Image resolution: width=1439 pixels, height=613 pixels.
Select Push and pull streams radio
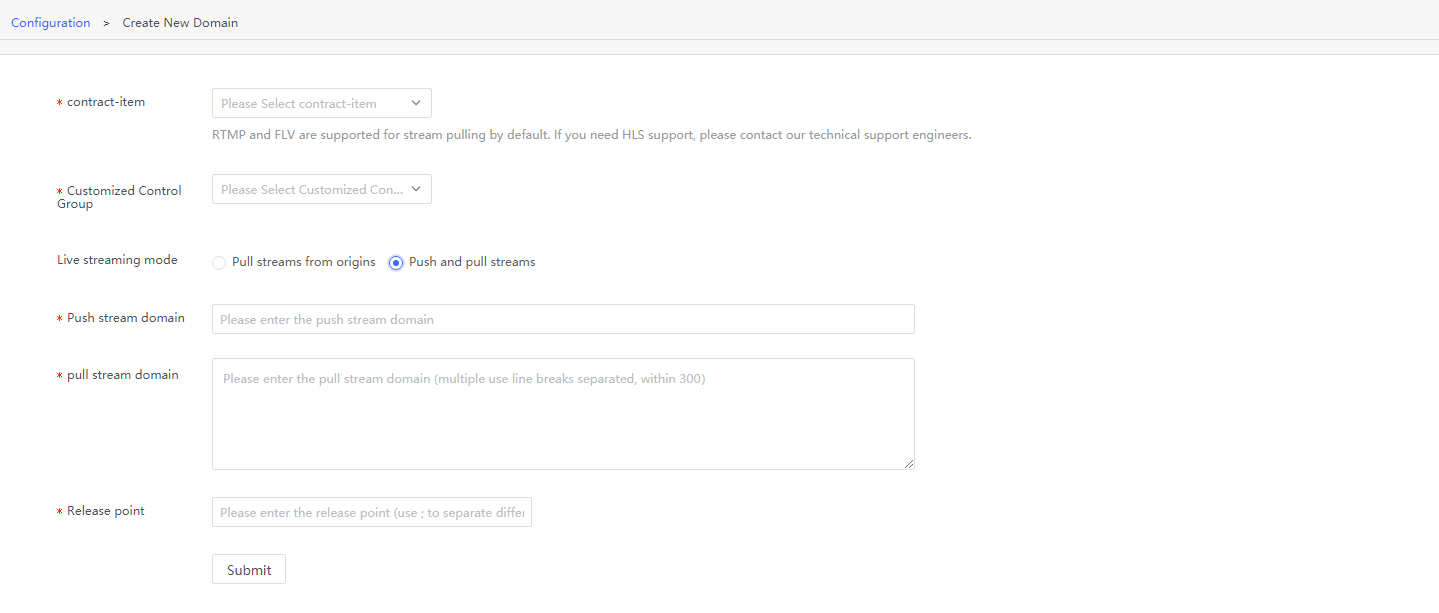coord(396,262)
